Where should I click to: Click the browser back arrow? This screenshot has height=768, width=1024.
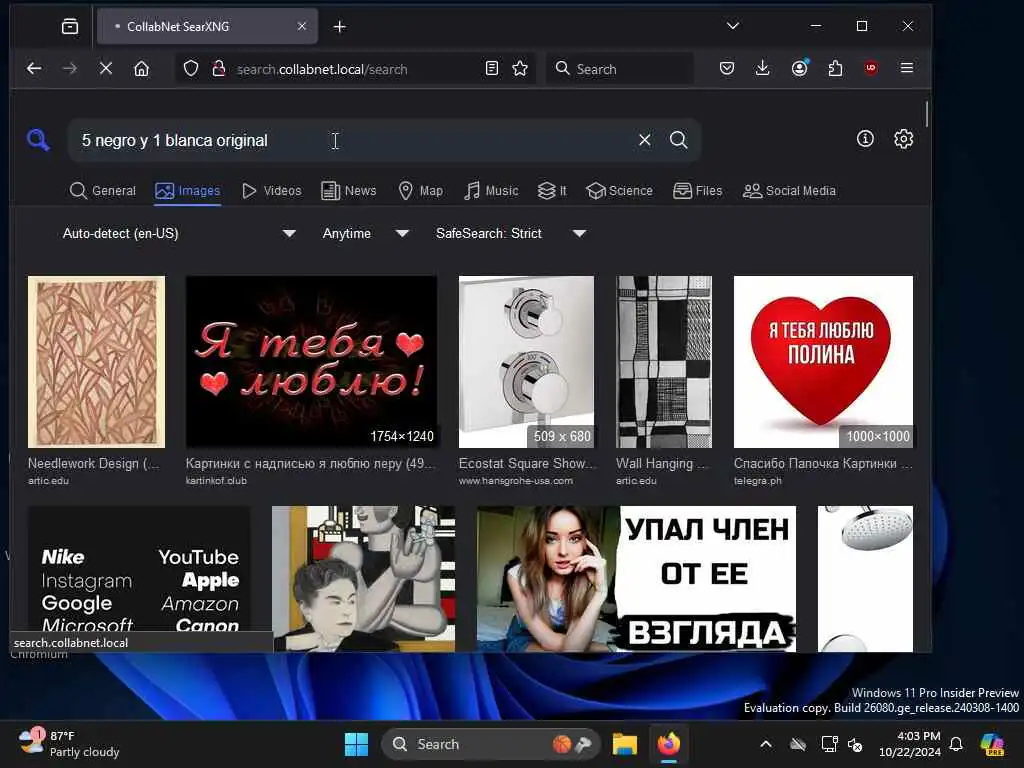click(x=34, y=69)
